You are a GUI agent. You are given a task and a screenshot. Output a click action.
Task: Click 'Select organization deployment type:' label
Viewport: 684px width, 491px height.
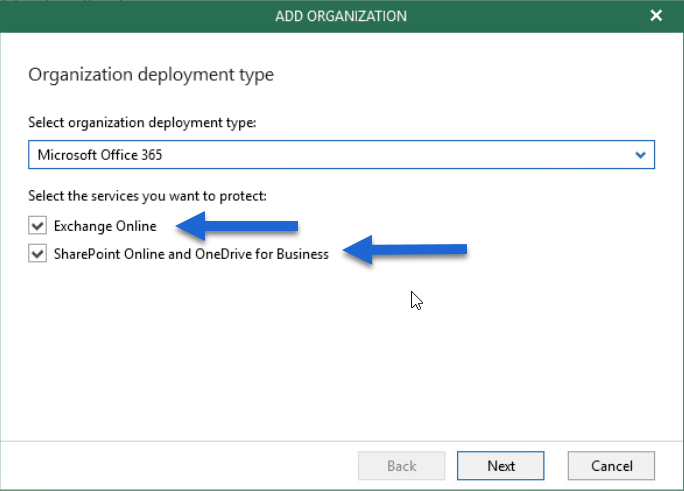[x=142, y=123]
